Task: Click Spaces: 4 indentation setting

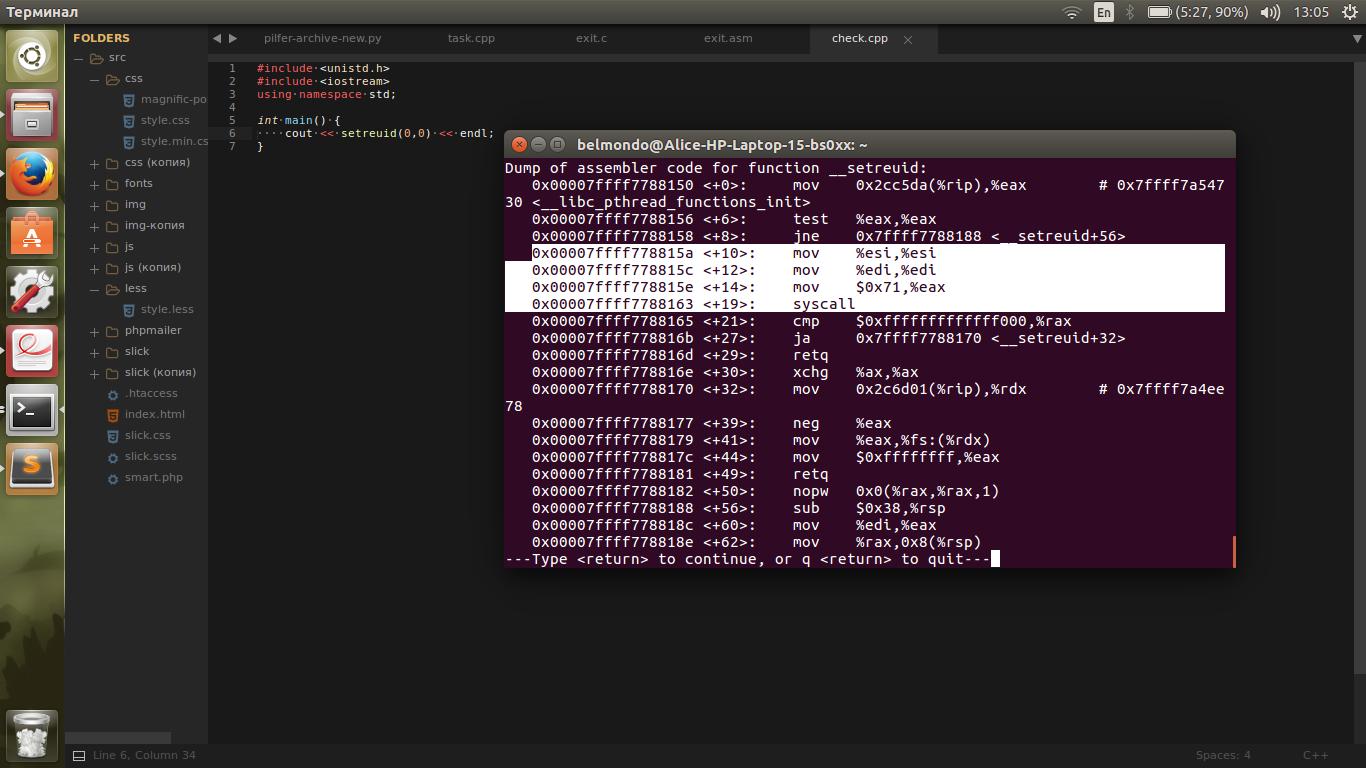Action: (x=1223, y=755)
